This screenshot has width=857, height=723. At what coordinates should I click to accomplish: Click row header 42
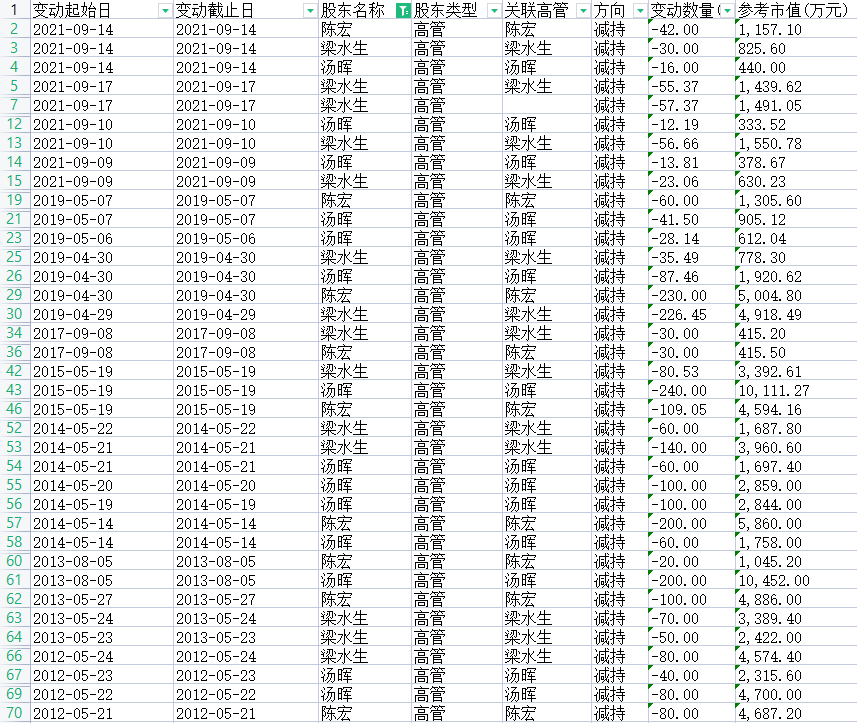coord(14,371)
